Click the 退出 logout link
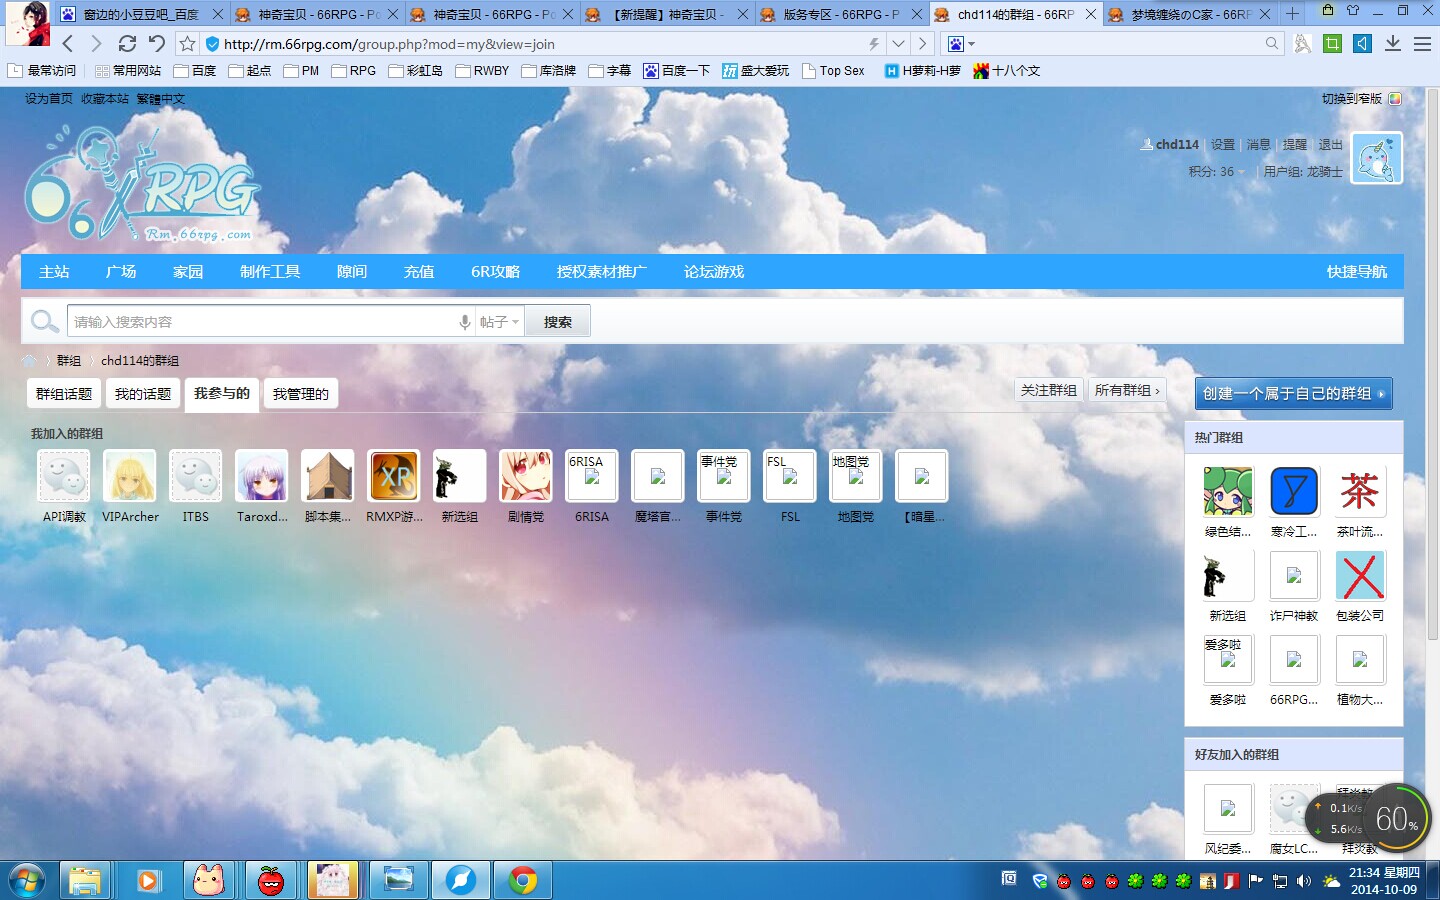Viewport: 1440px width, 900px height. 1330,145
